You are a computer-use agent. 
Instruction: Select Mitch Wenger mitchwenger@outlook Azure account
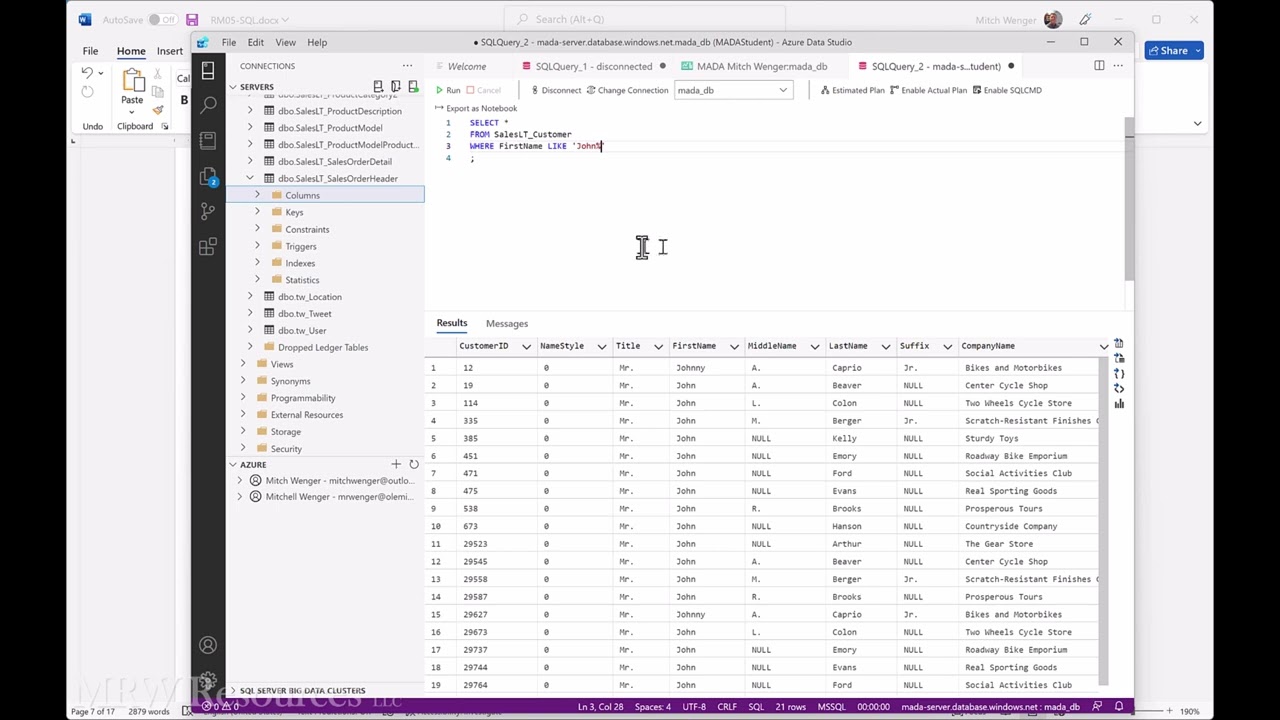pyautogui.click(x=339, y=480)
